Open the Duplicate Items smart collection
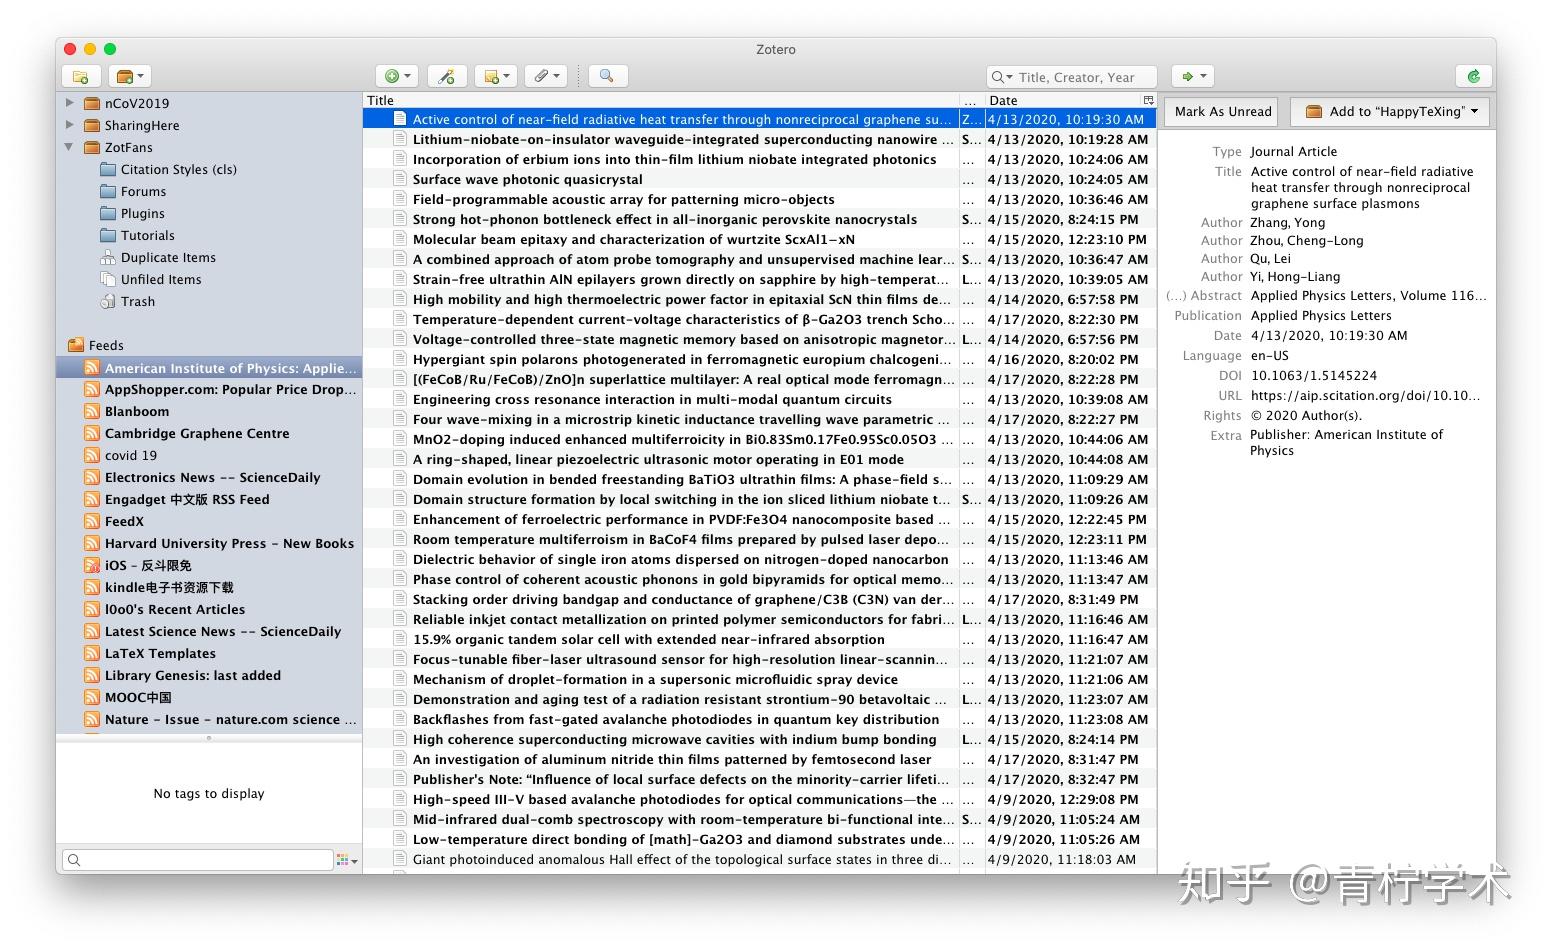Screen dimensions: 1552x948 tap(168, 257)
